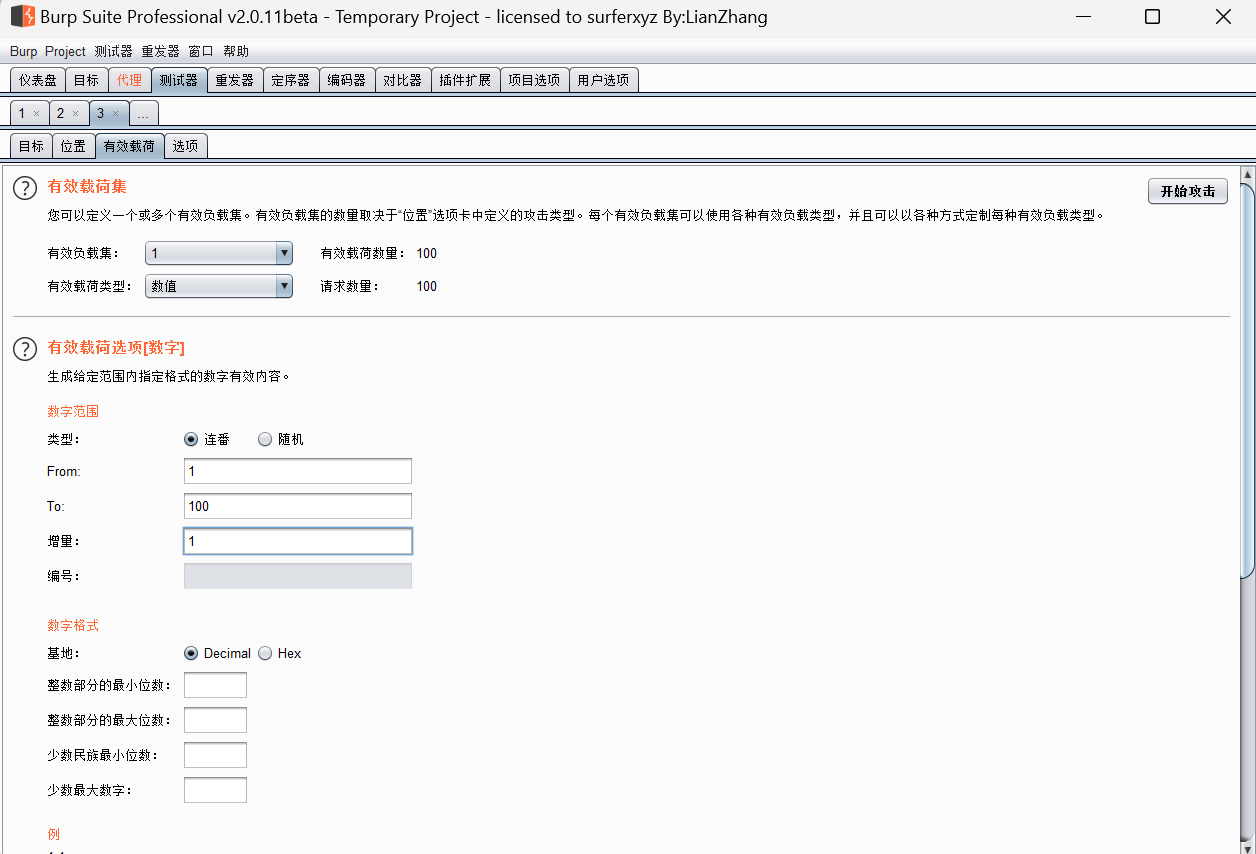Switch to the 重发器 main tab
This screenshot has width=1256, height=854.
tap(235, 80)
